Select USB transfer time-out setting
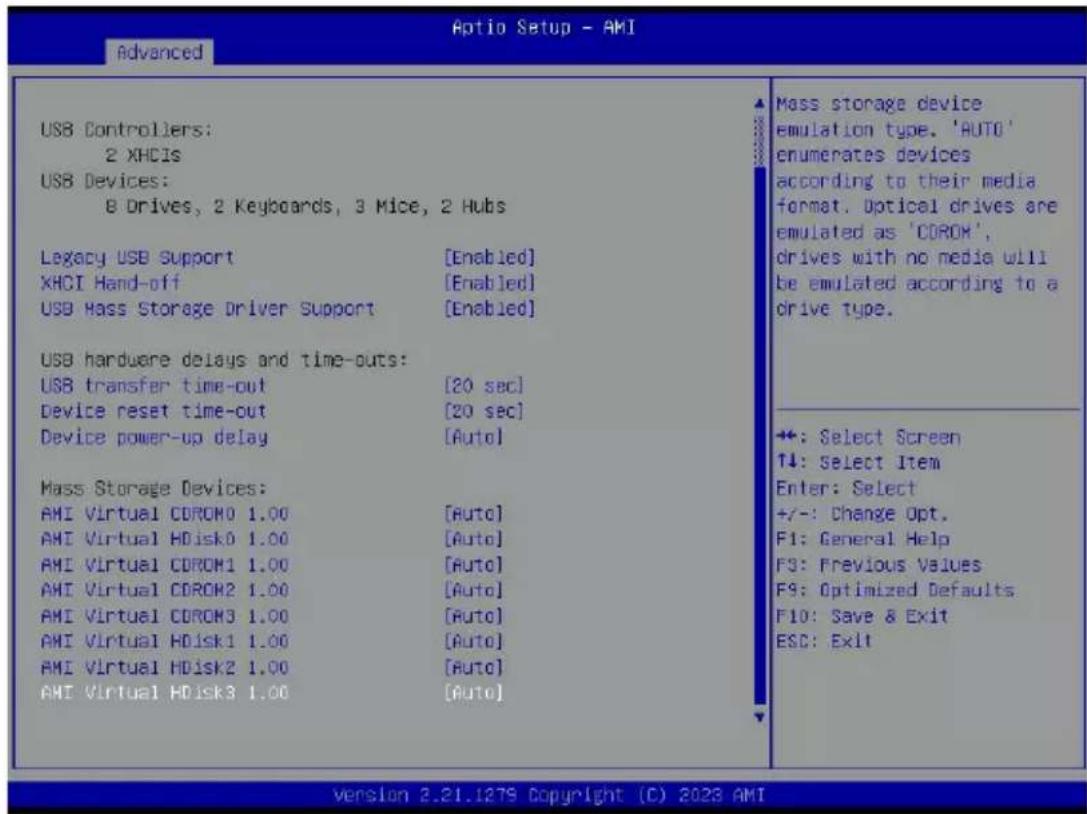Screen dimensions: 1087x814 click(153, 386)
